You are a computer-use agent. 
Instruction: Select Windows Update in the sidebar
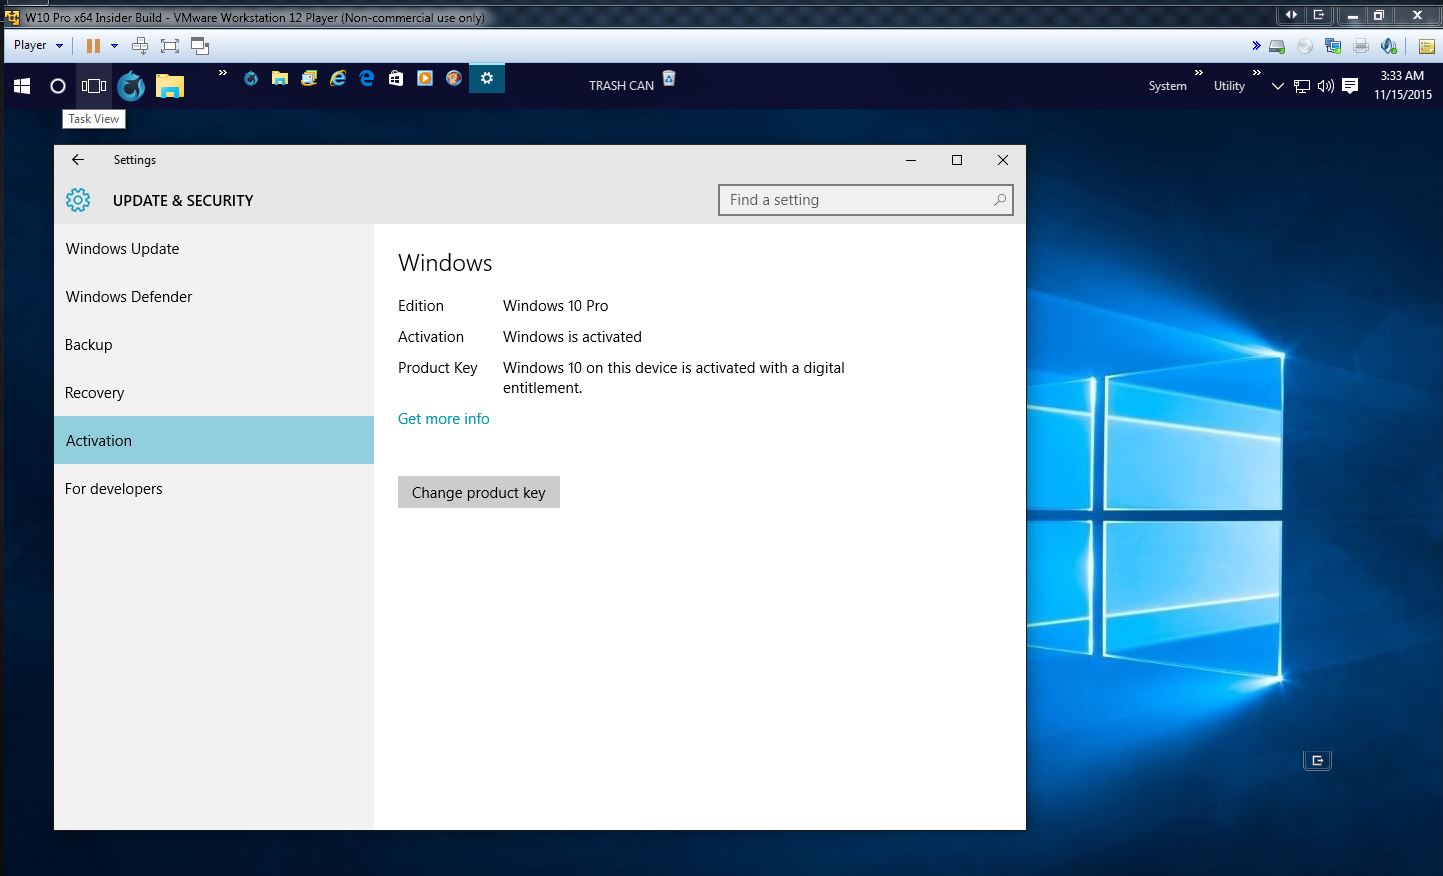click(x=213, y=249)
